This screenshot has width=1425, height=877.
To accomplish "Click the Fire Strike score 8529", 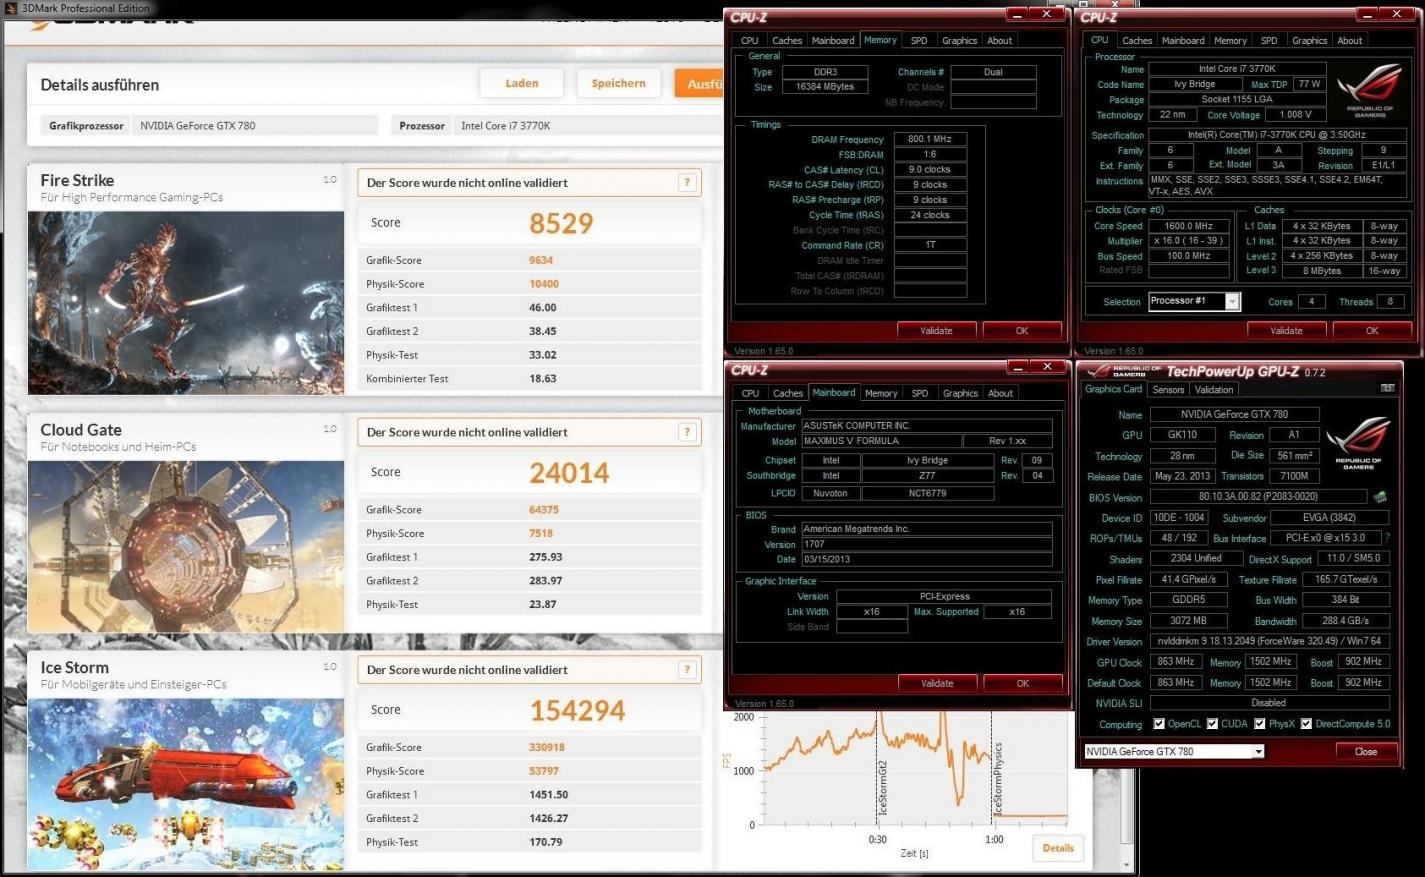I will pyautogui.click(x=561, y=223).
